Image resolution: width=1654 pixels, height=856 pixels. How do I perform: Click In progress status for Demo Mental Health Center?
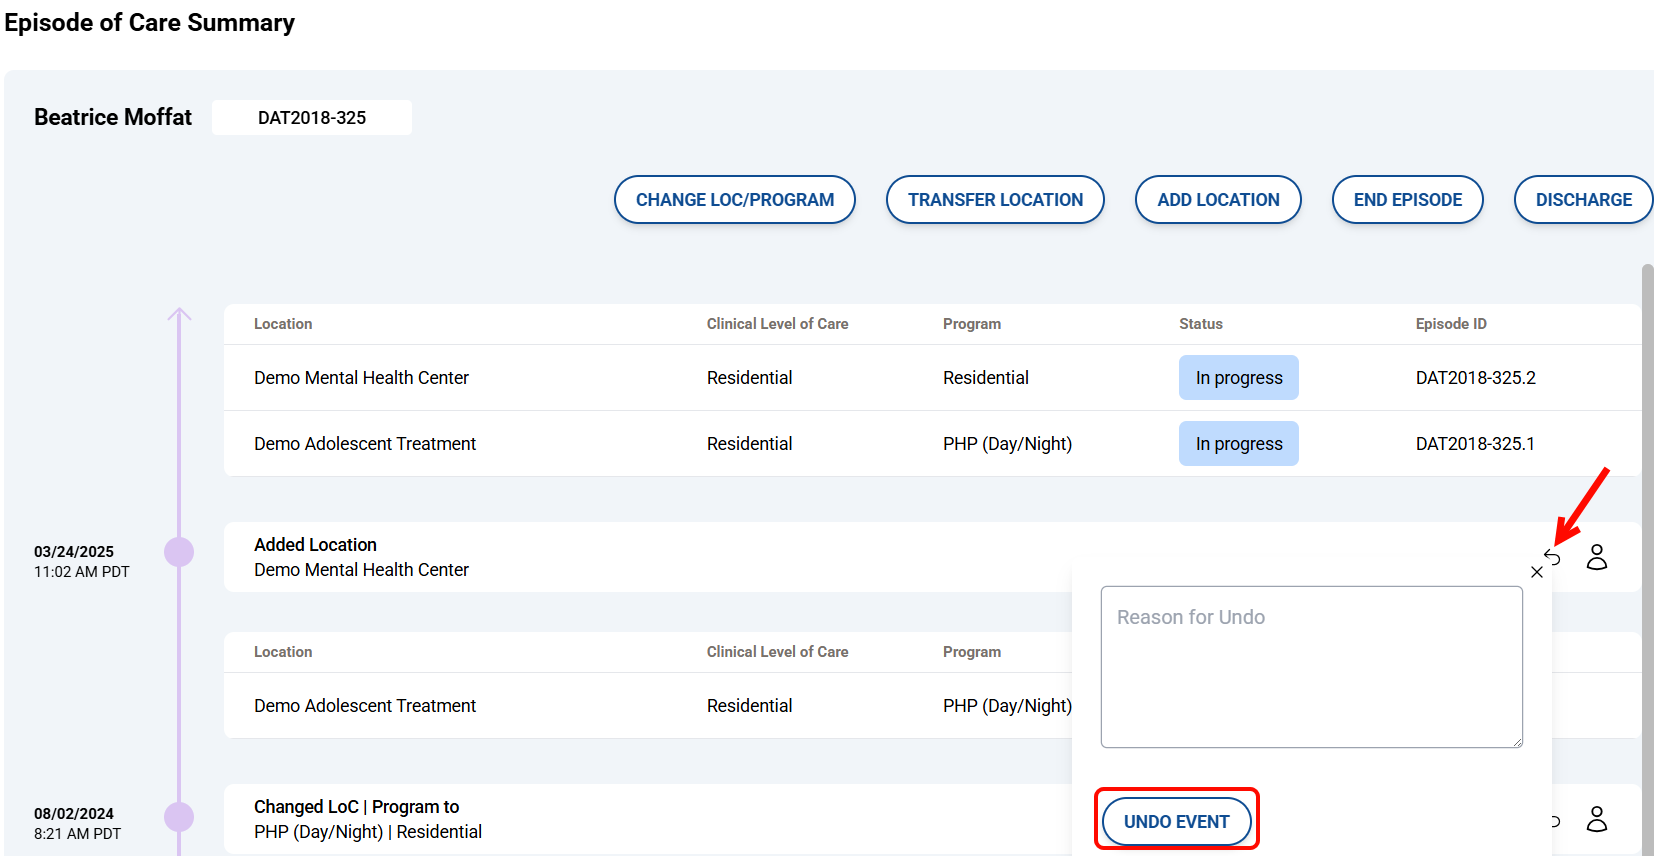point(1238,378)
